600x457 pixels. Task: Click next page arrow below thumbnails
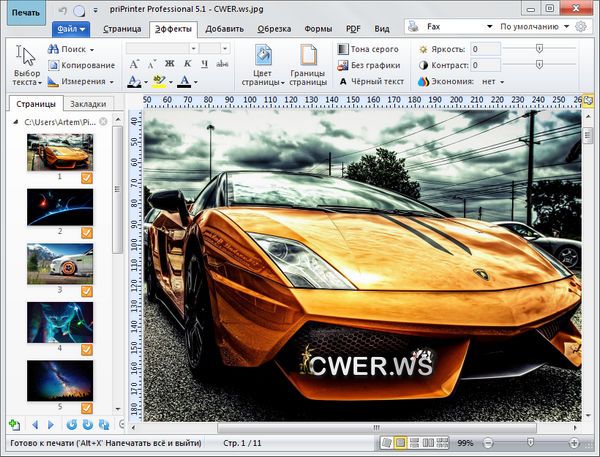51,425
